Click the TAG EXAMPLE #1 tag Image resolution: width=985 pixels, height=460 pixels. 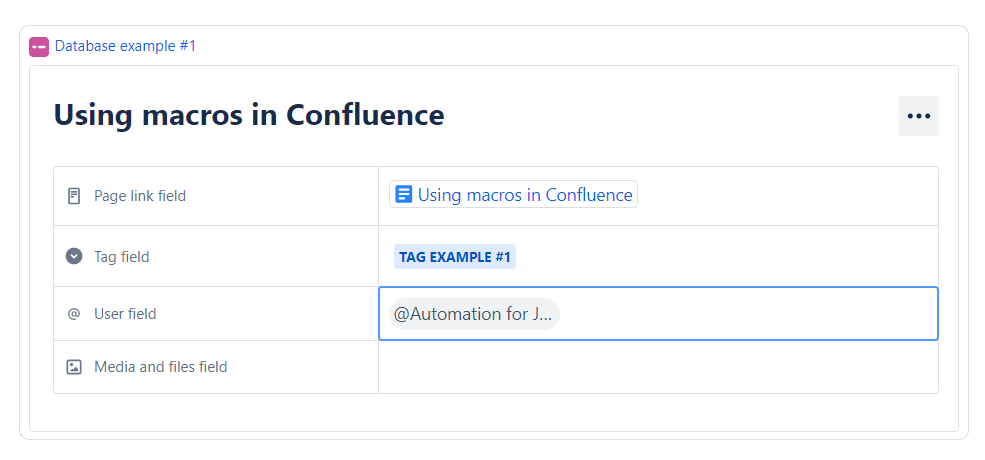(x=455, y=257)
